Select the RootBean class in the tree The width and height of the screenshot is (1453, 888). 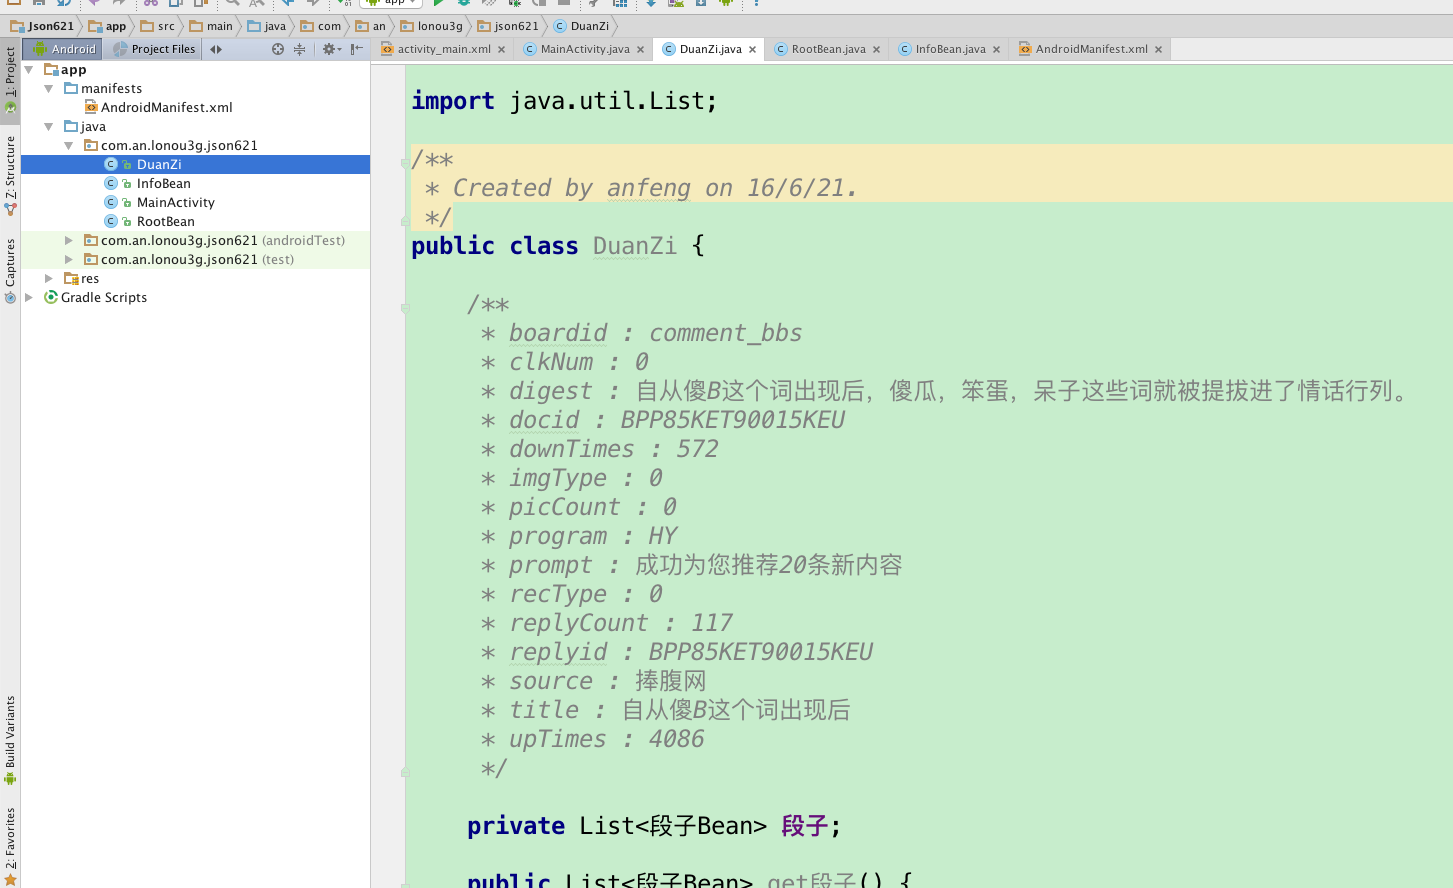pos(165,222)
